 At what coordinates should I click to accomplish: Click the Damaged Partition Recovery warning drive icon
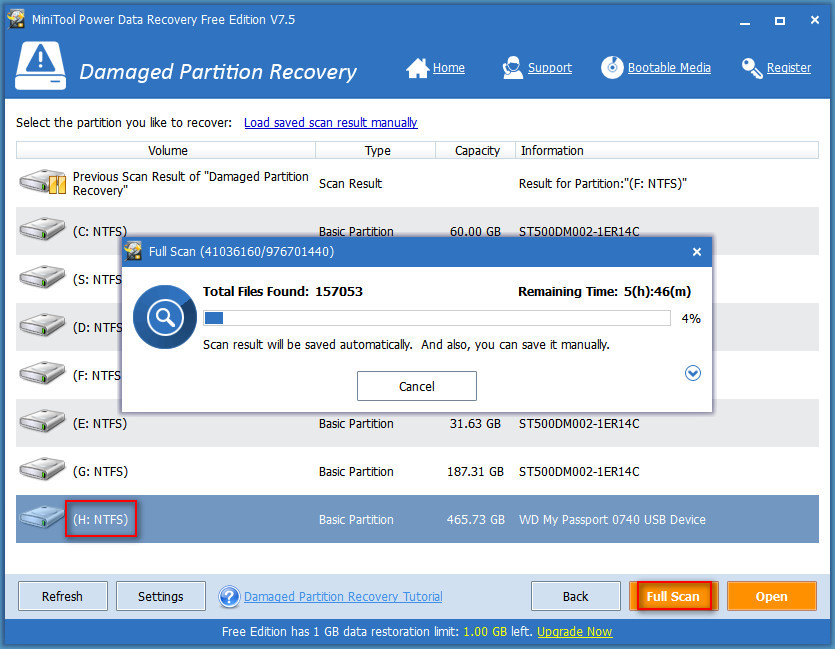[40, 66]
